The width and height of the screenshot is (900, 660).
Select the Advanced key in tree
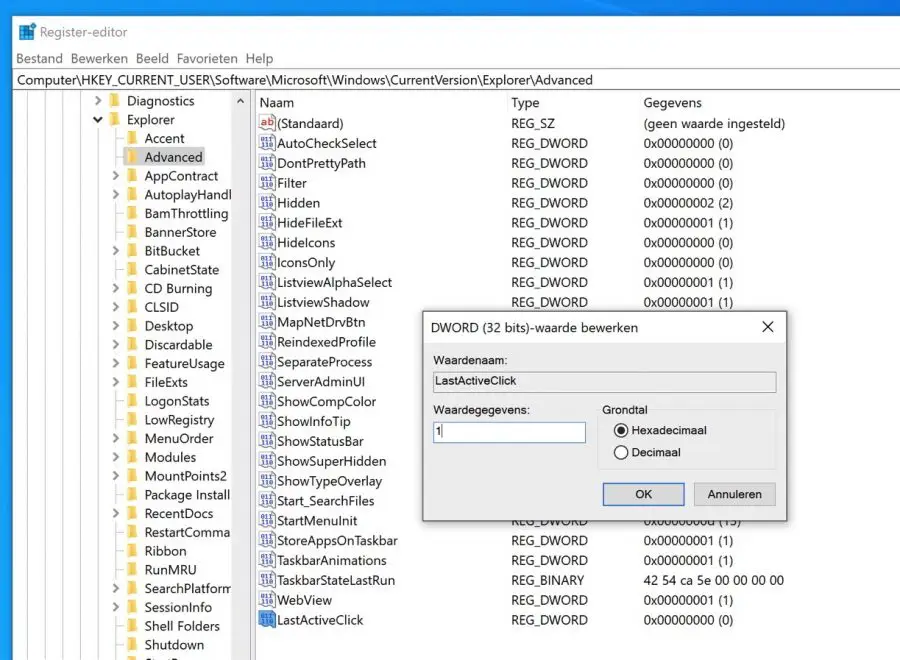point(173,157)
